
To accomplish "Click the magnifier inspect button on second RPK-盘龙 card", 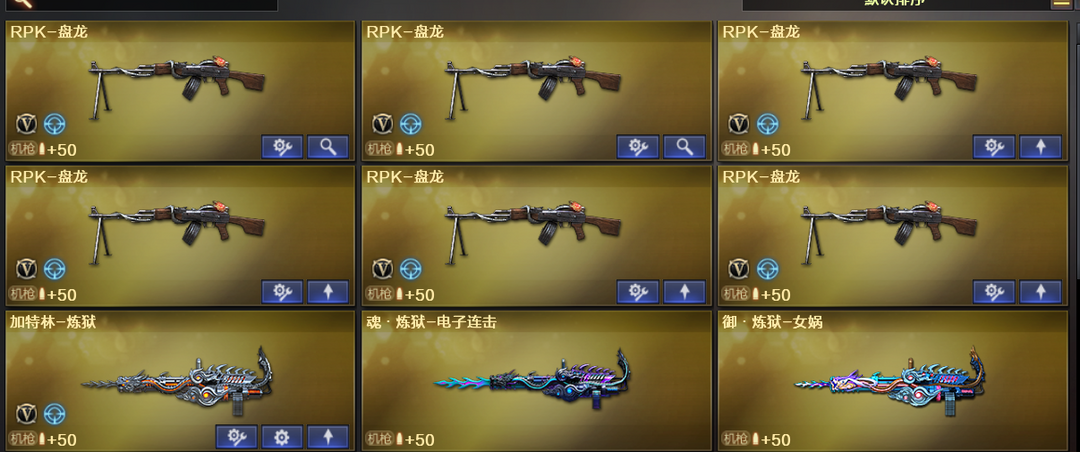I will pyautogui.click(x=684, y=147).
